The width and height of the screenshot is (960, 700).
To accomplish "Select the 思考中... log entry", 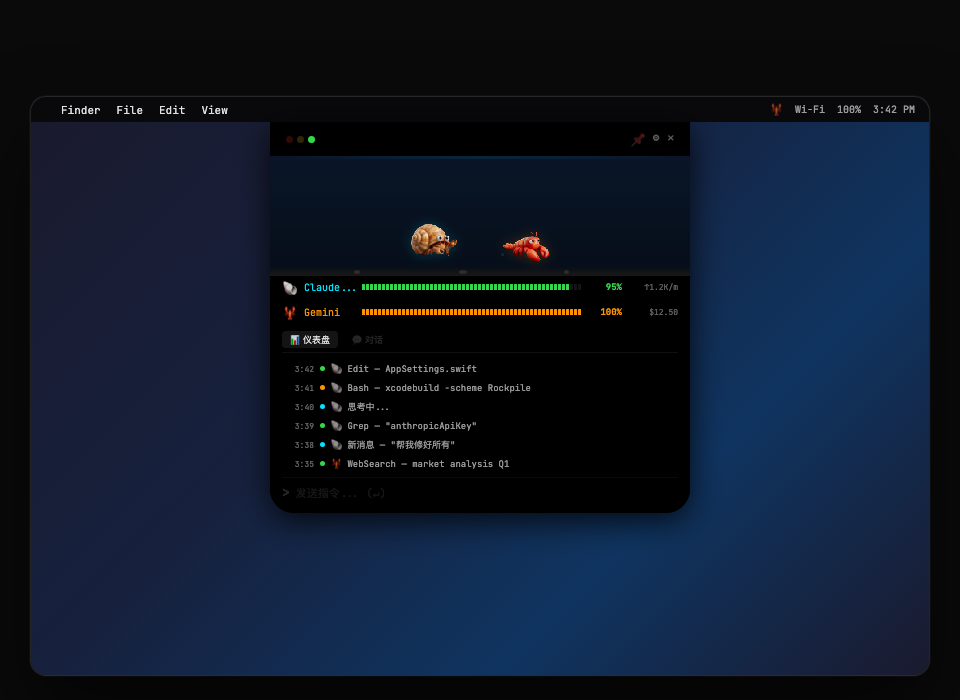I will [x=480, y=407].
